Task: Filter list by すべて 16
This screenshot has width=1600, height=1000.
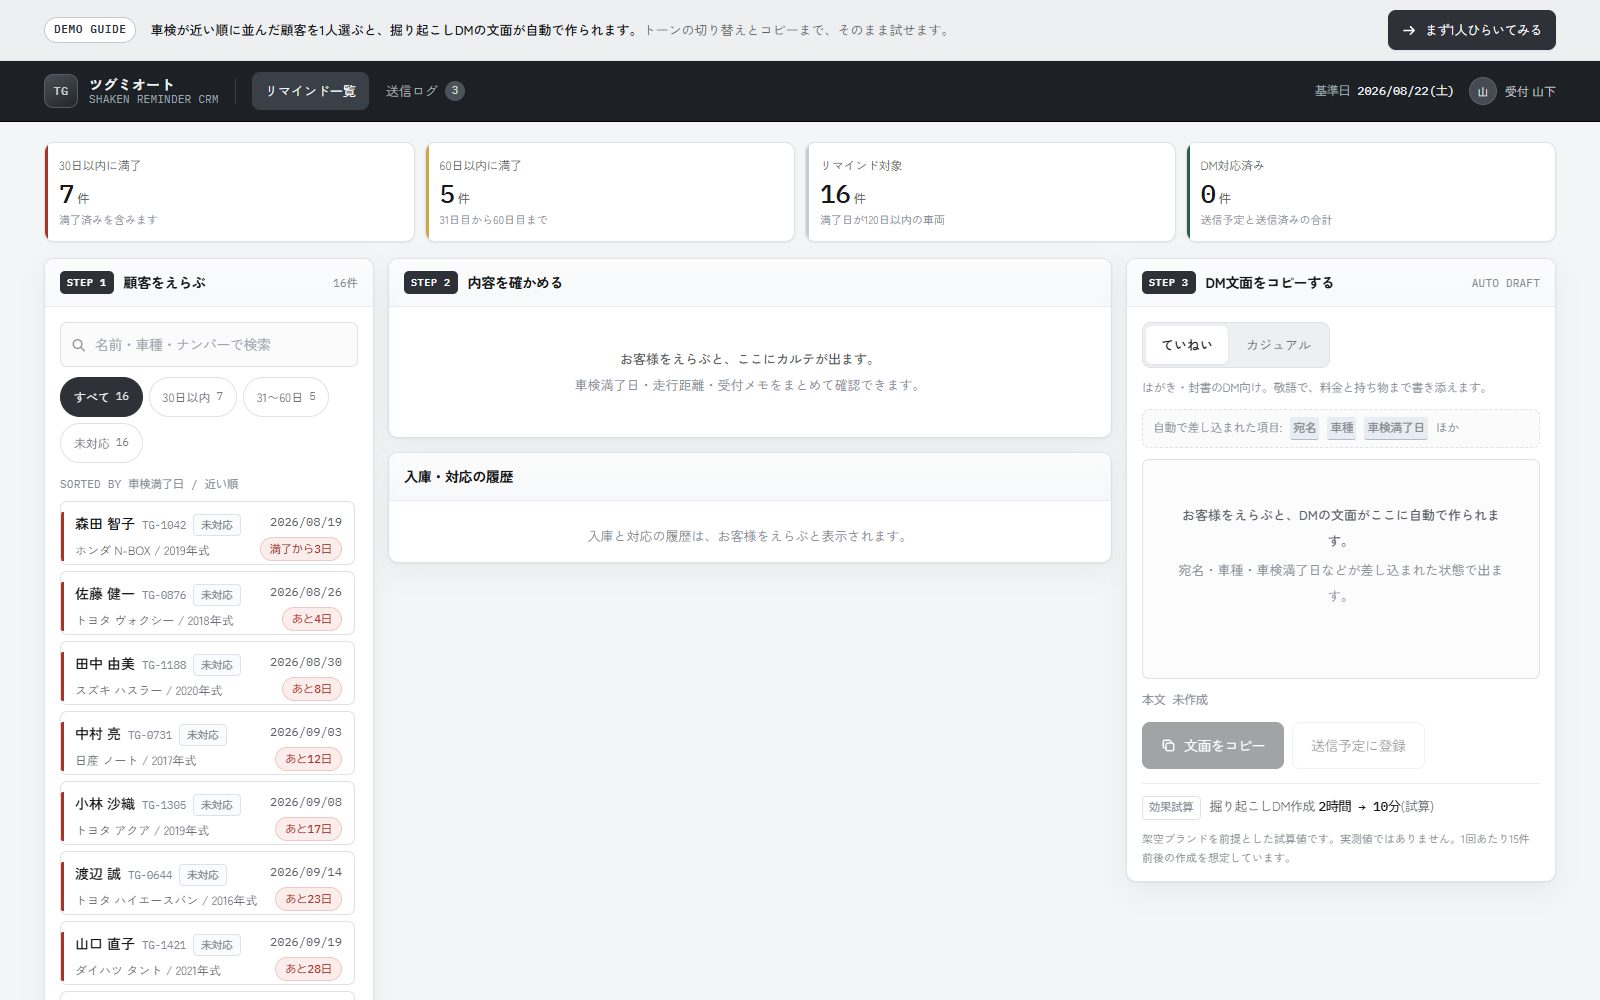Action: click(101, 397)
